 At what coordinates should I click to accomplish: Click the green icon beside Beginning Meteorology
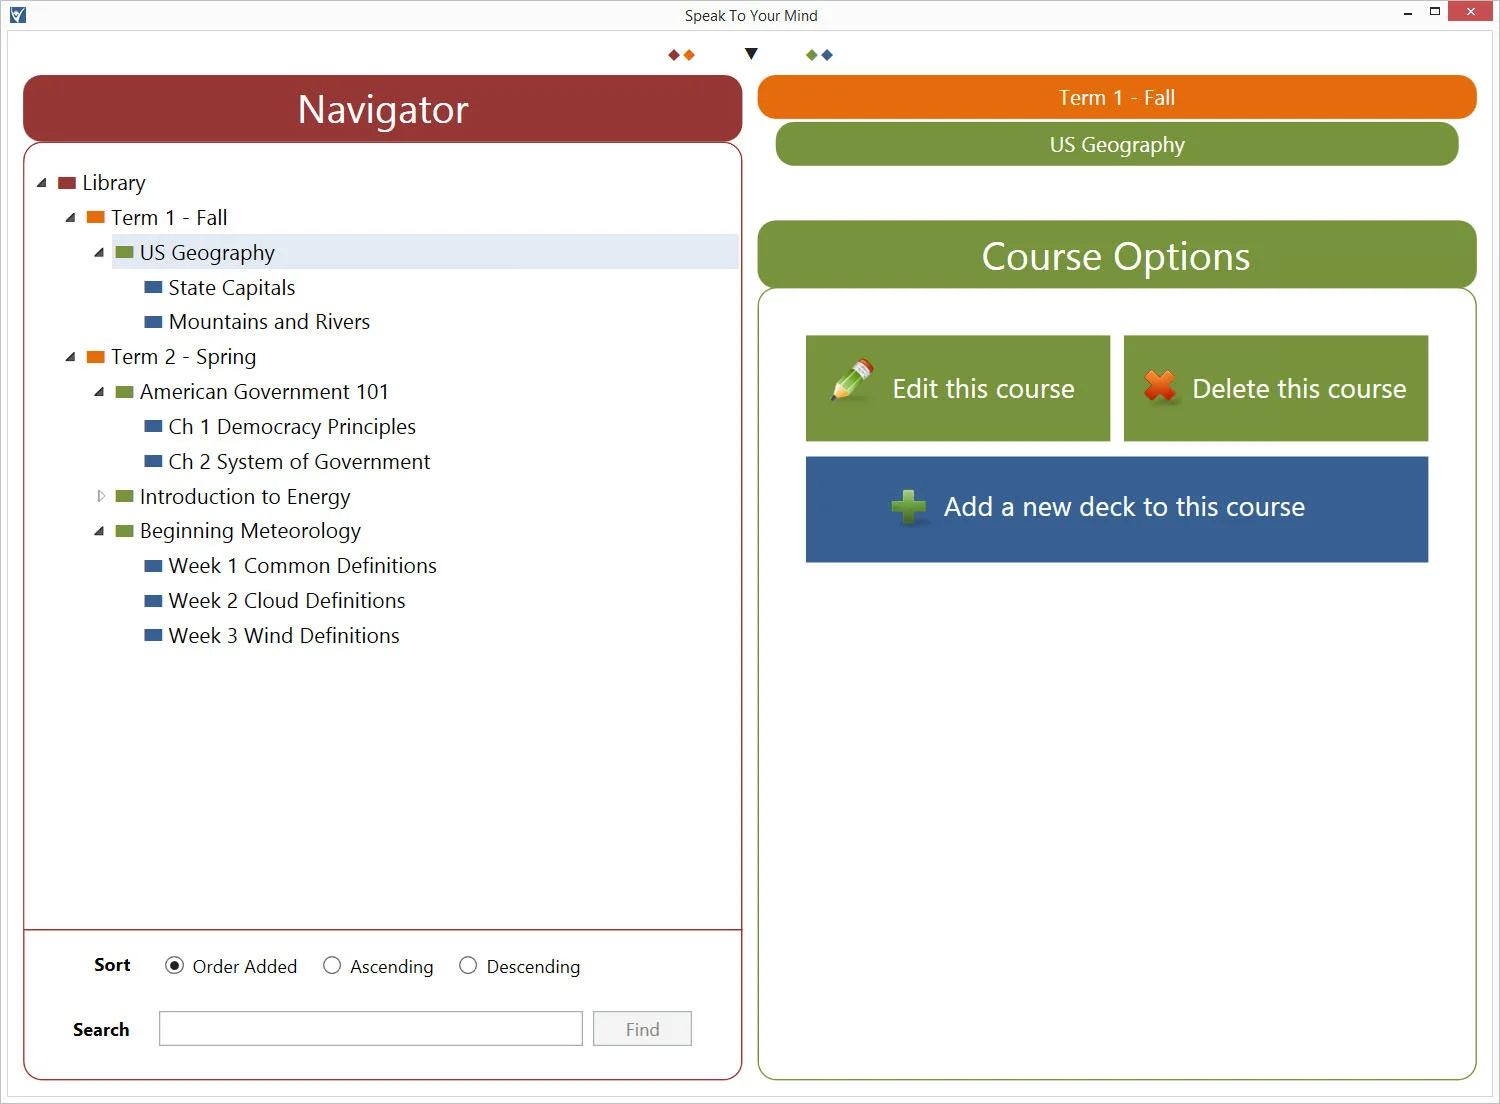pos(124,531)
